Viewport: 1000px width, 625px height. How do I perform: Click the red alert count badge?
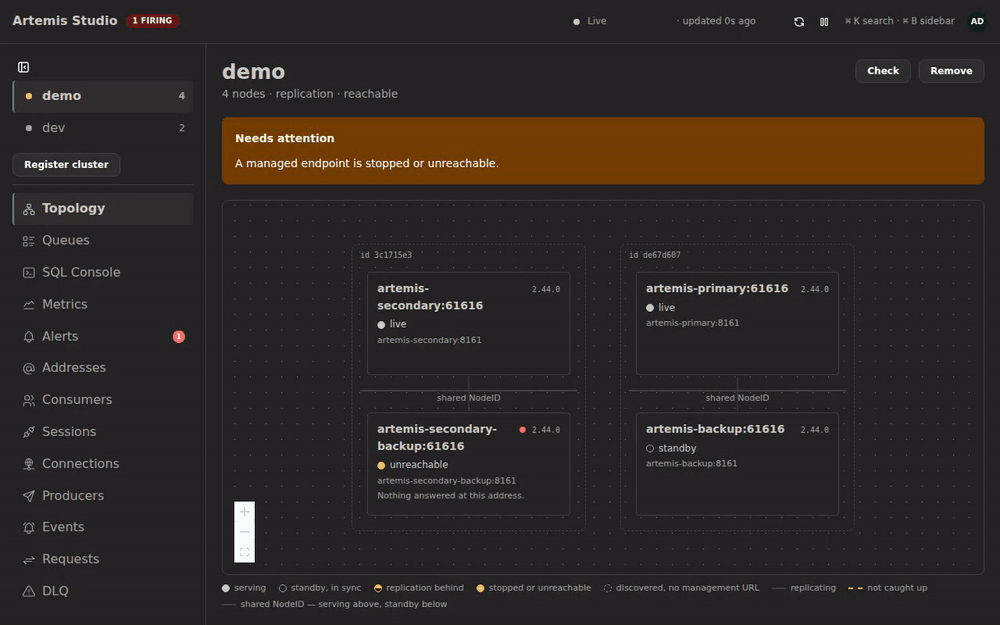(x=179, y=336)
